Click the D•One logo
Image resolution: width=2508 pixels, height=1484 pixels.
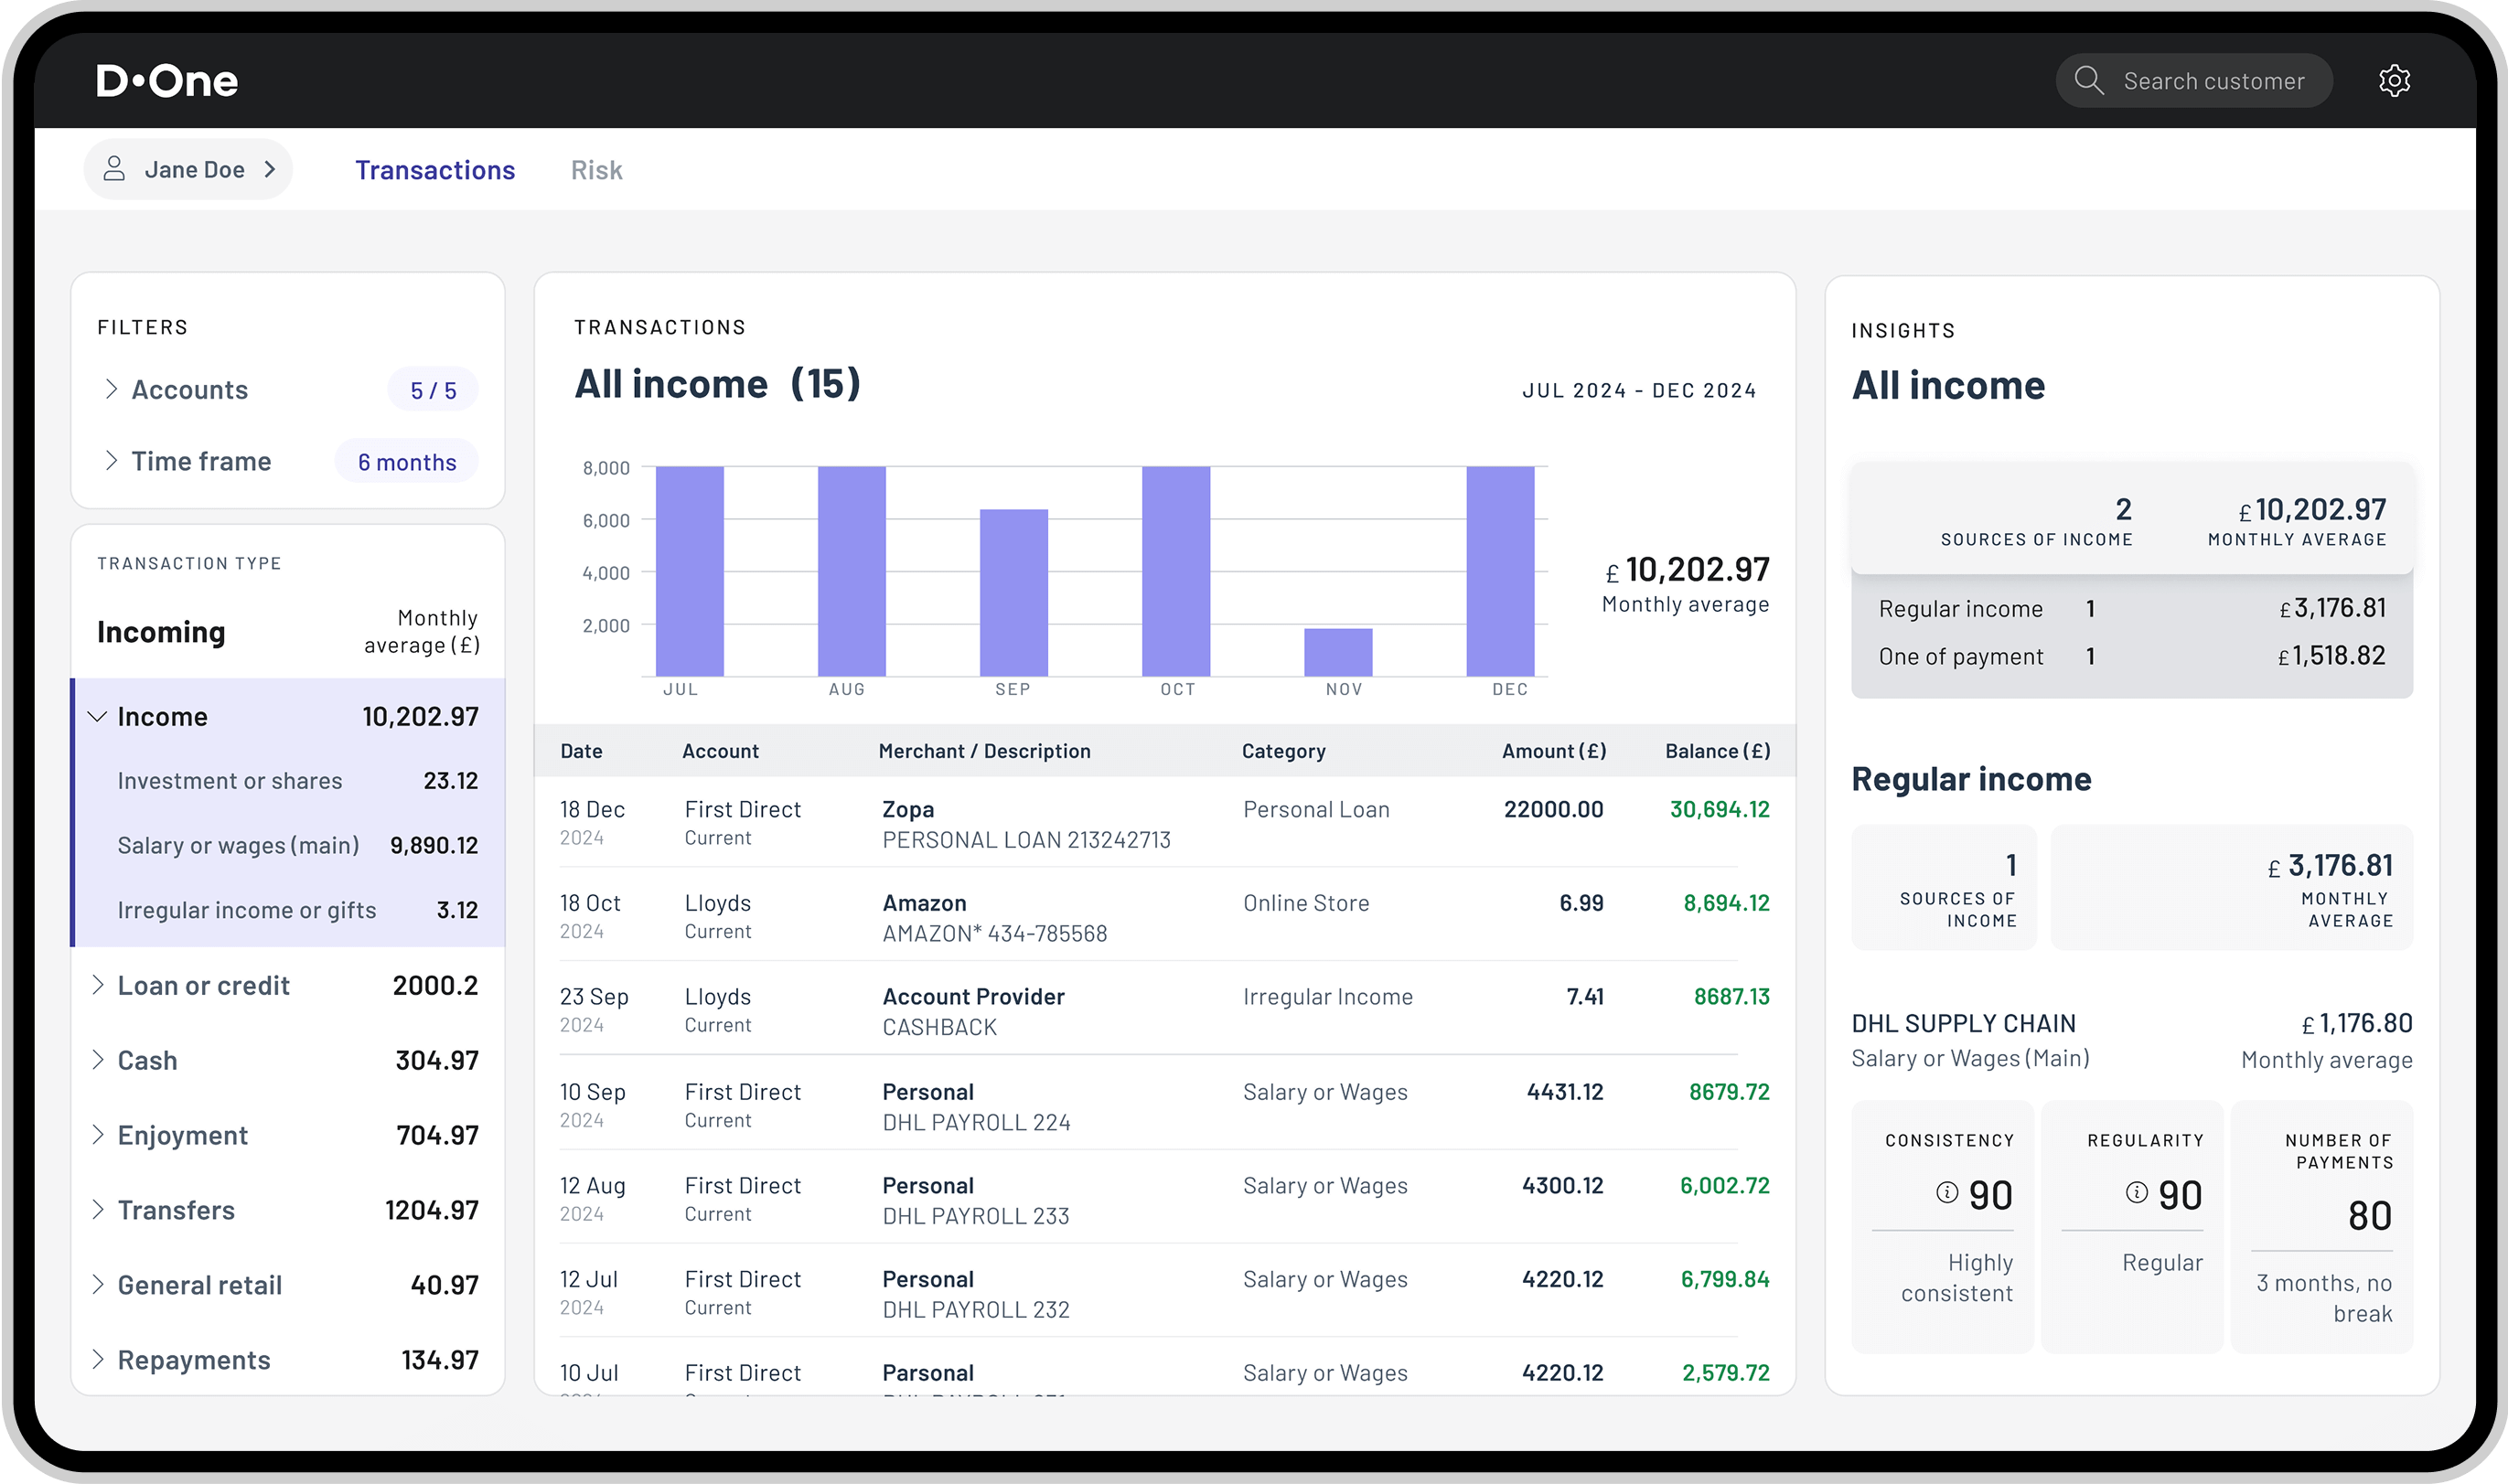(x=167, y=81)
